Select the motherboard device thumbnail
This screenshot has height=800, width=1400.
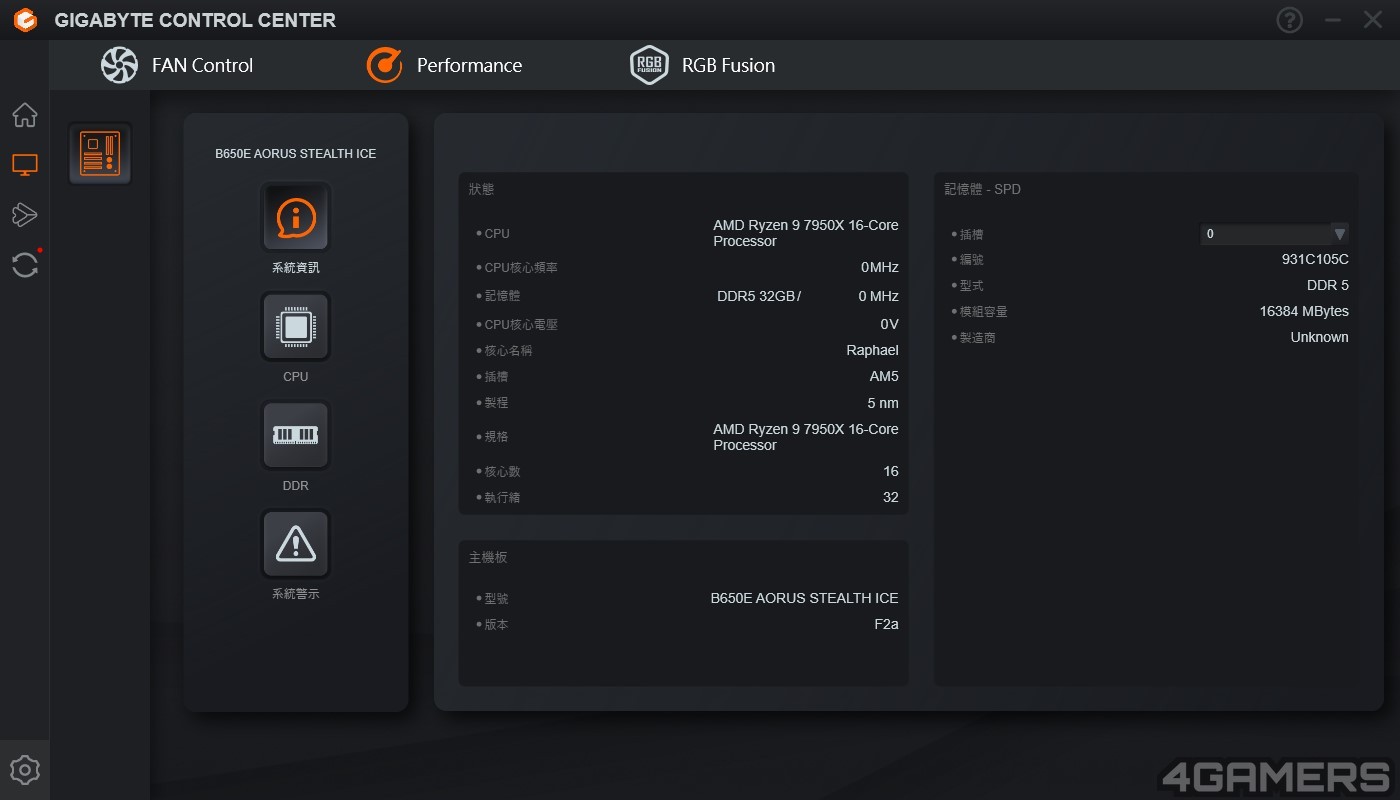pos(100,153)
